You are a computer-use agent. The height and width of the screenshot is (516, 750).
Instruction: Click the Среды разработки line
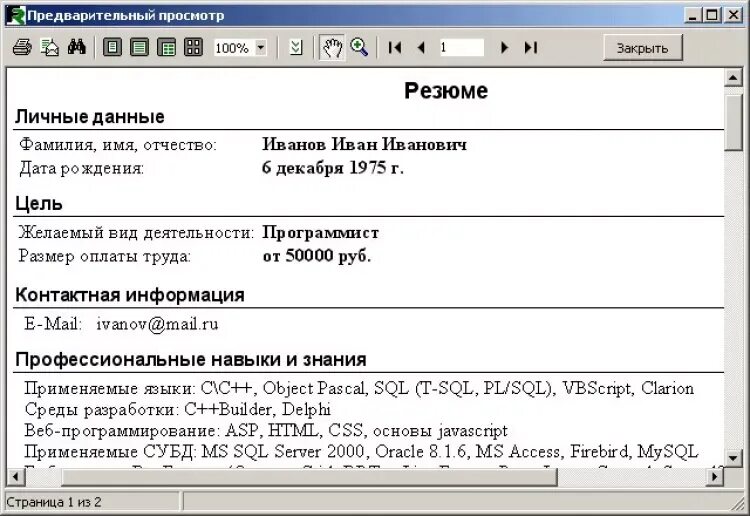click(x=177, y=409)
